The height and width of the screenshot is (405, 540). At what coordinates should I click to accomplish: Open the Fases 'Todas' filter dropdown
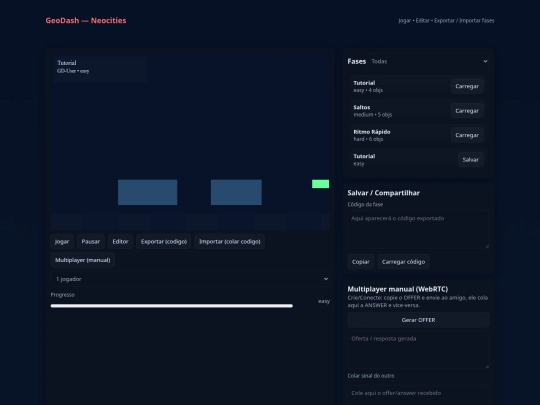(429, 61)
